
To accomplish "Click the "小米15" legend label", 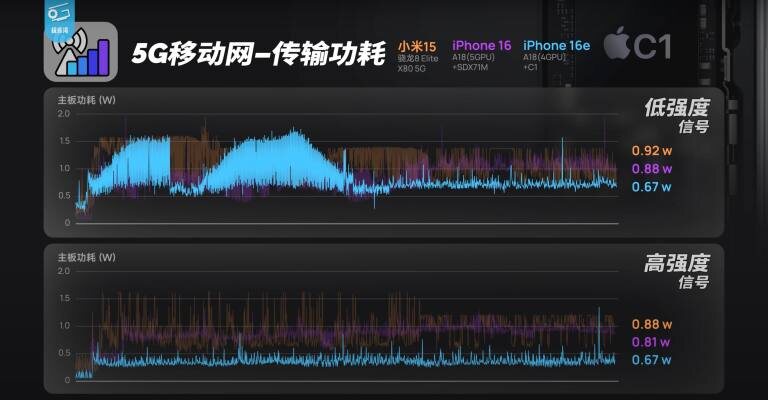I will 417,47.
